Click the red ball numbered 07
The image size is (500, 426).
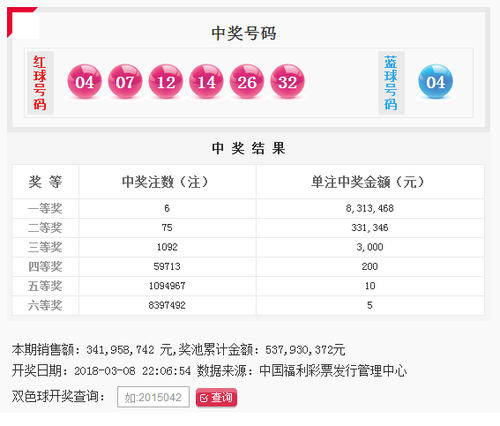click(x=125, y=82)
